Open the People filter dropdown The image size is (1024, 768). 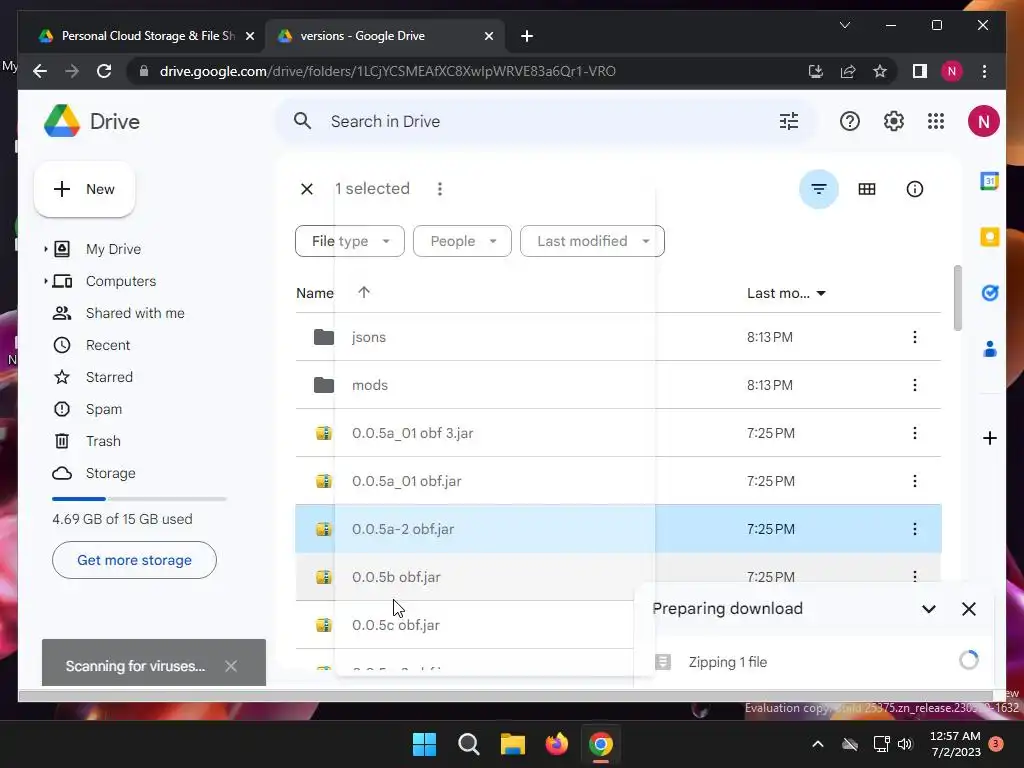click(462, 241)
